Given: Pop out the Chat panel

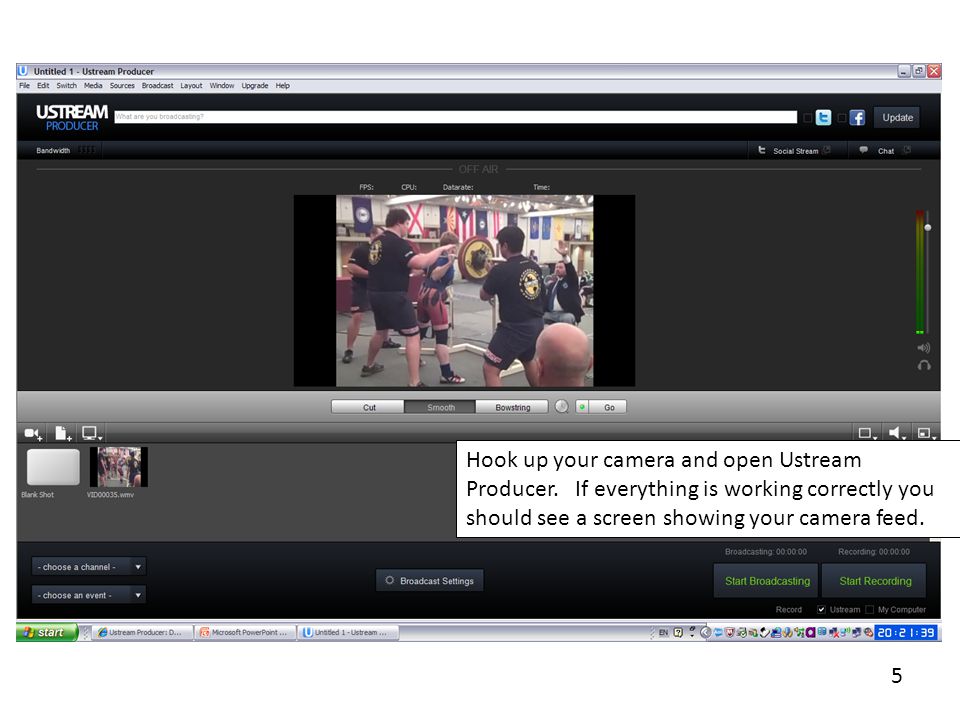Looking at the screenshot, I should [x=907, y=150].
